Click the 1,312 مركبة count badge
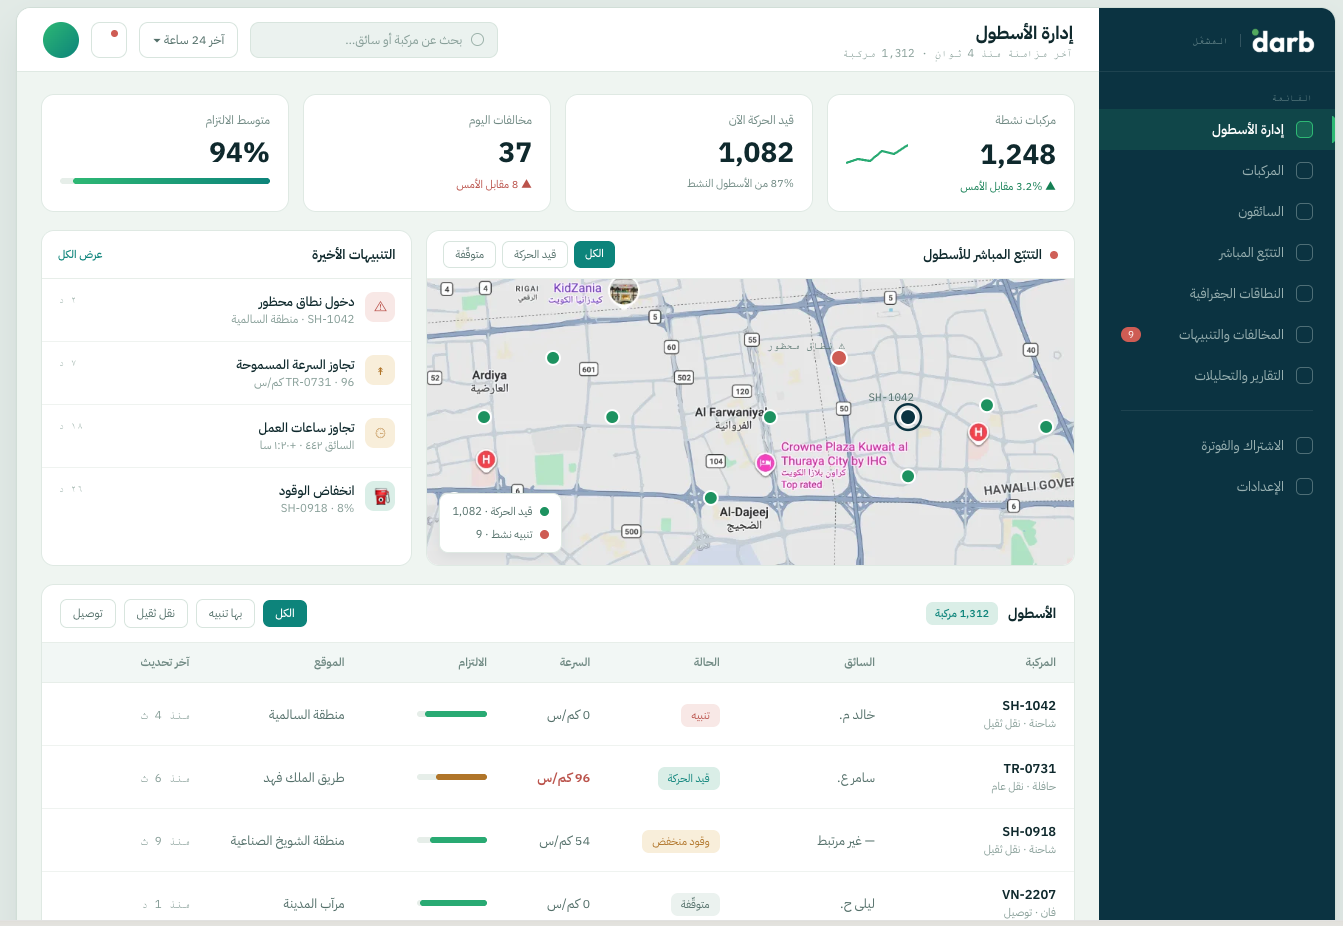Image resolution: width=1343 pixels, height=926 pixels. [x=962, y=613]
